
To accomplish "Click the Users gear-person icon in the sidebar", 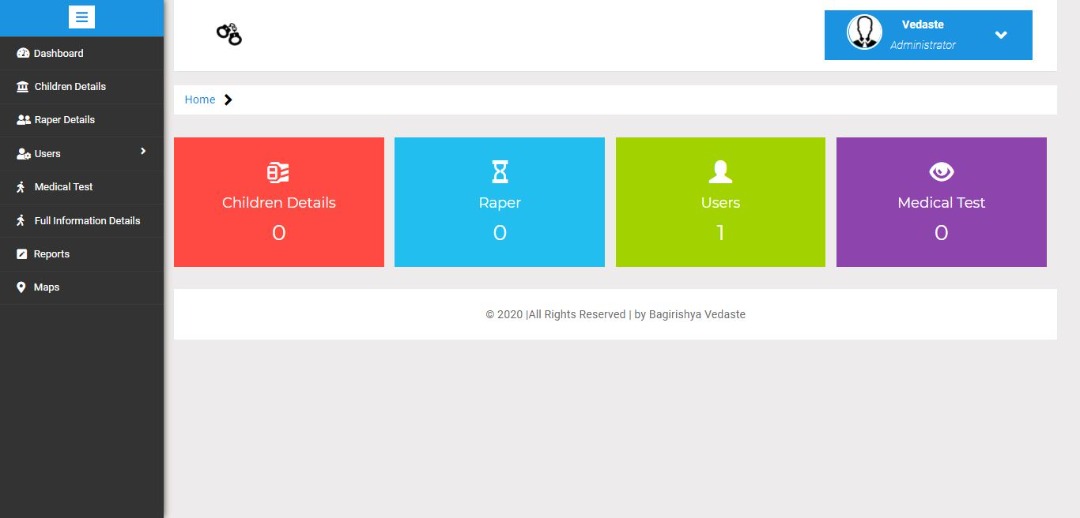I will click(x=23, y=154).
